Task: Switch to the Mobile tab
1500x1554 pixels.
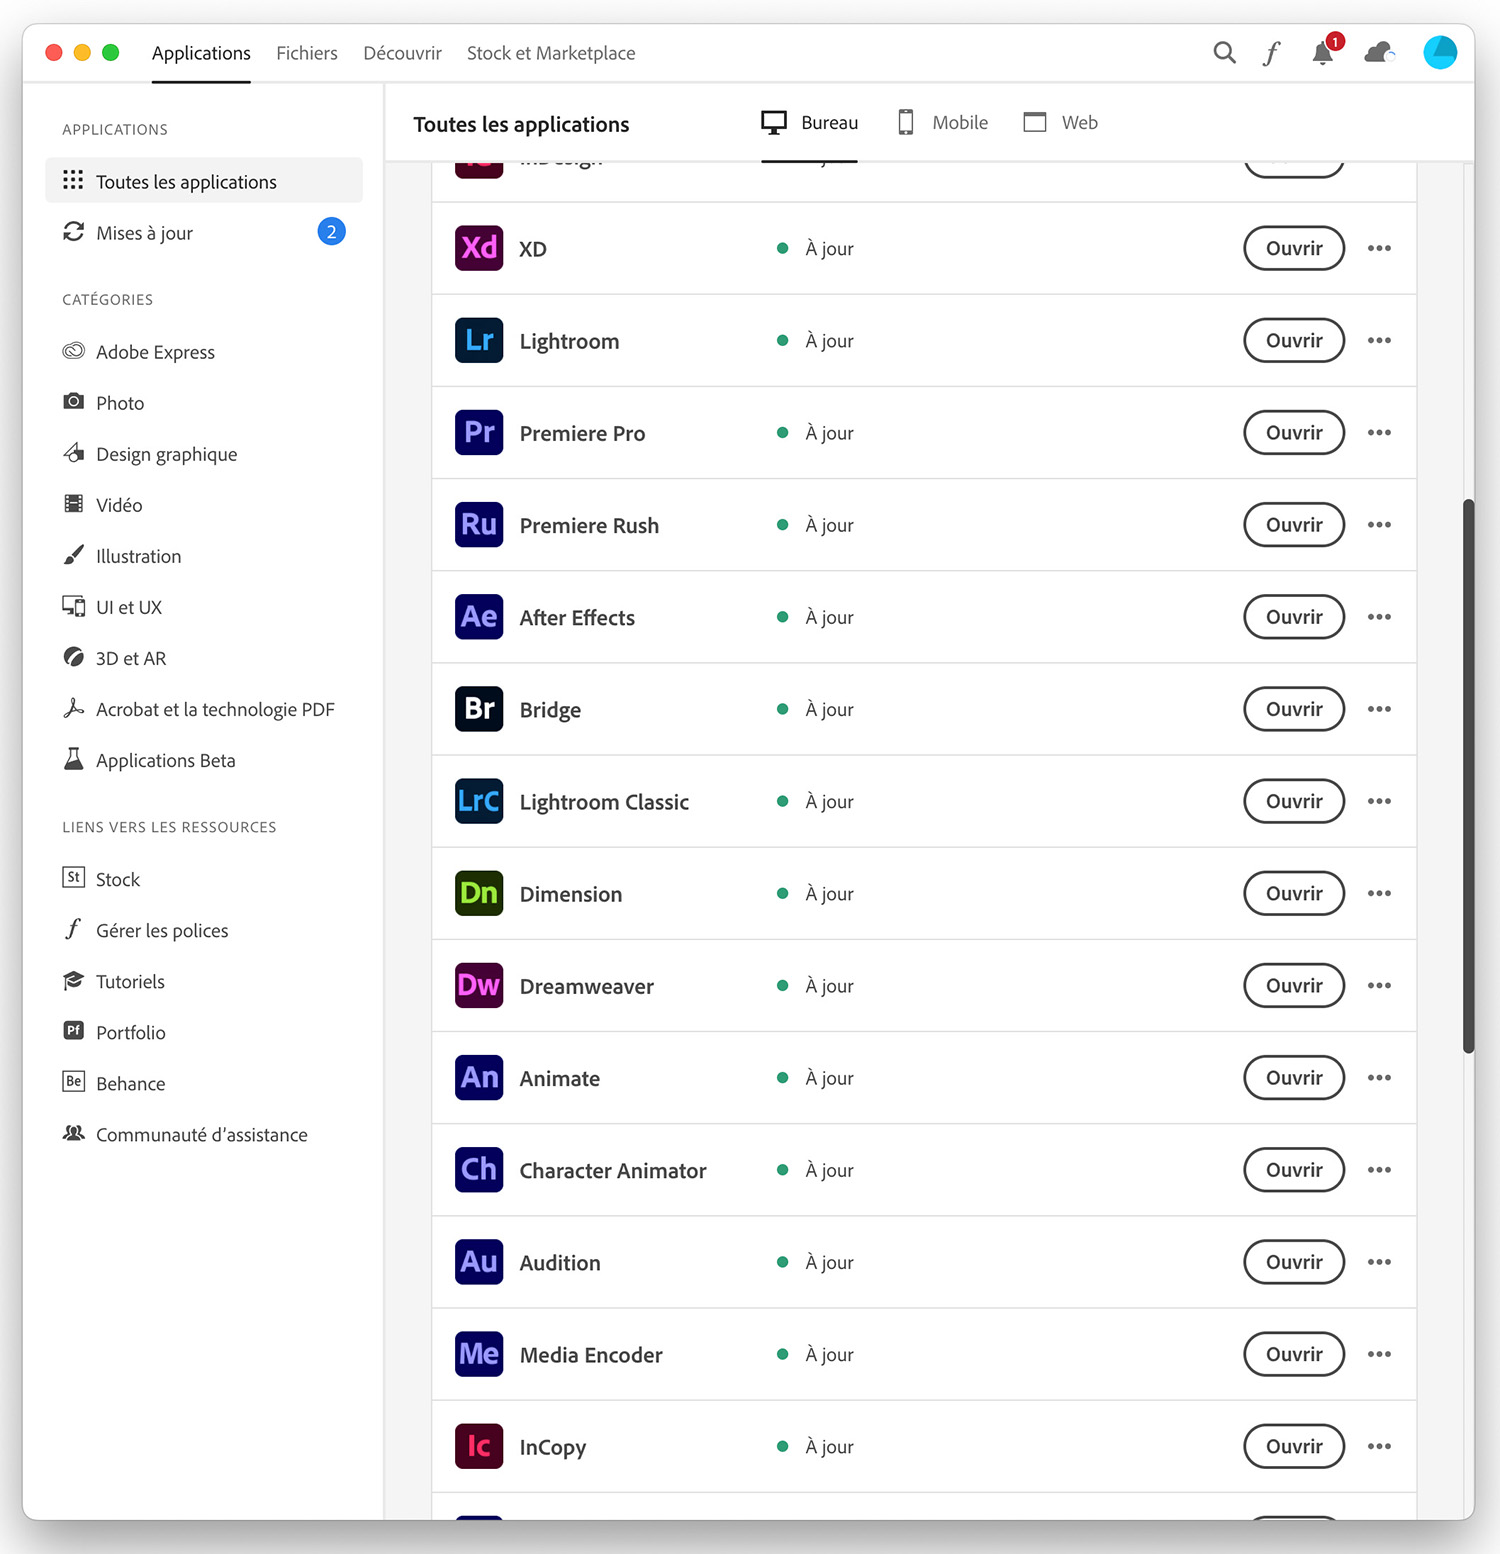Action: [x=943, y=123]
